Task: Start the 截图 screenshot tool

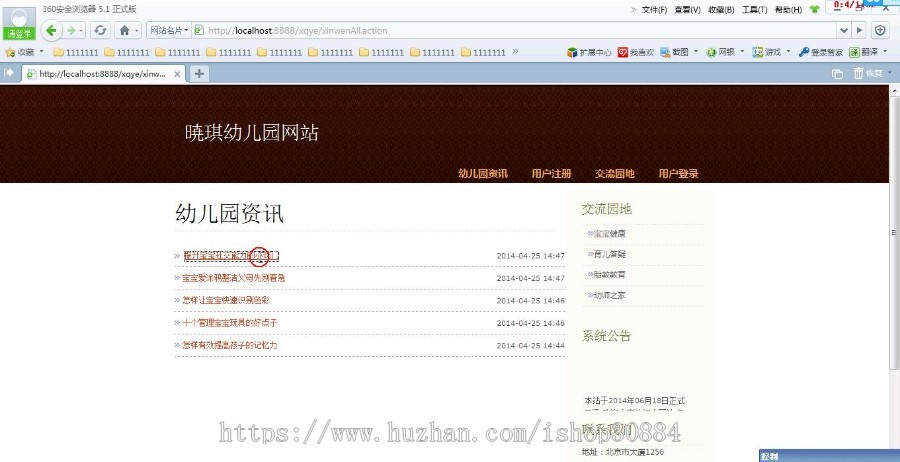Action: pyautogui.click(x=674, y=52)
